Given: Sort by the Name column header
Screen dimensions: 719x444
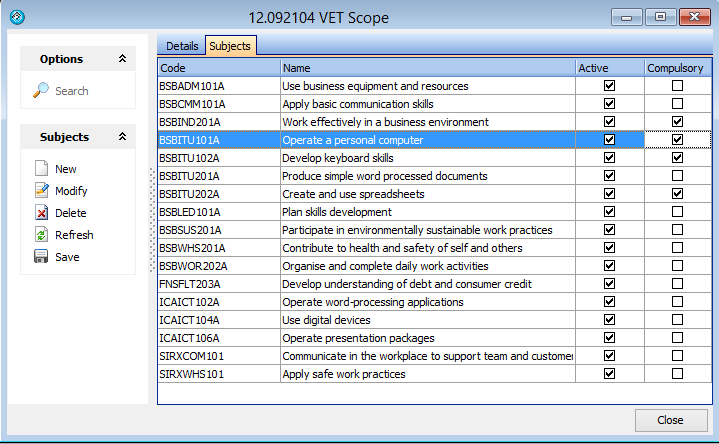Looking at the screenshot, I should 426,68.
